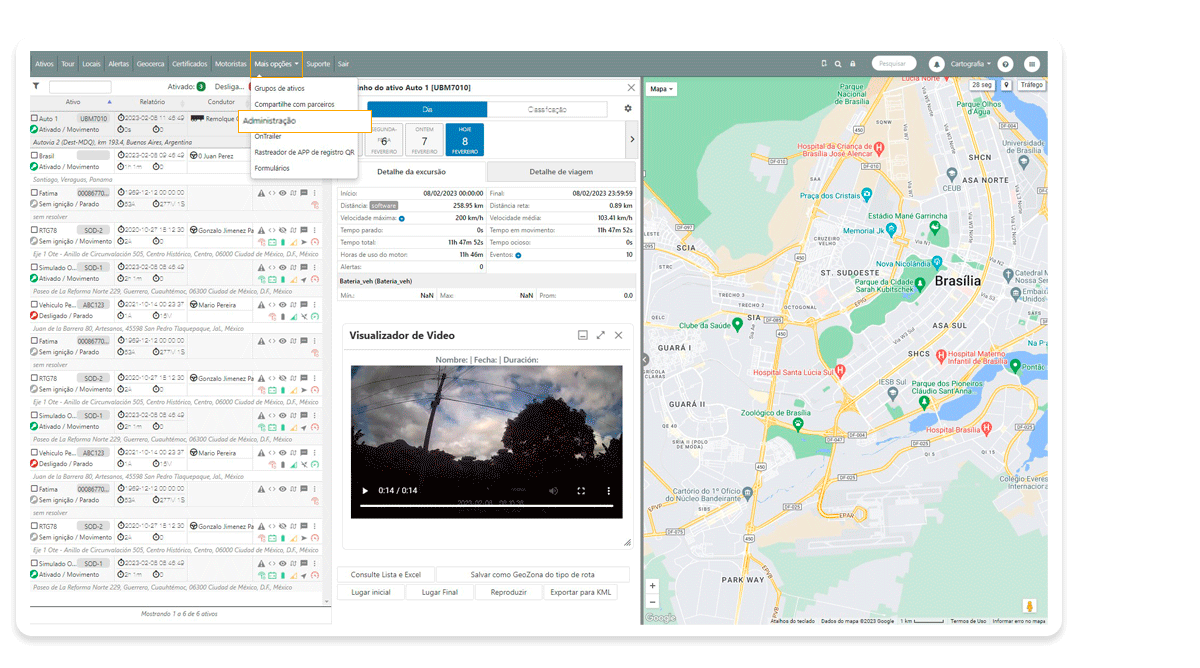Open the help question mark icon

click(1005, 64)
